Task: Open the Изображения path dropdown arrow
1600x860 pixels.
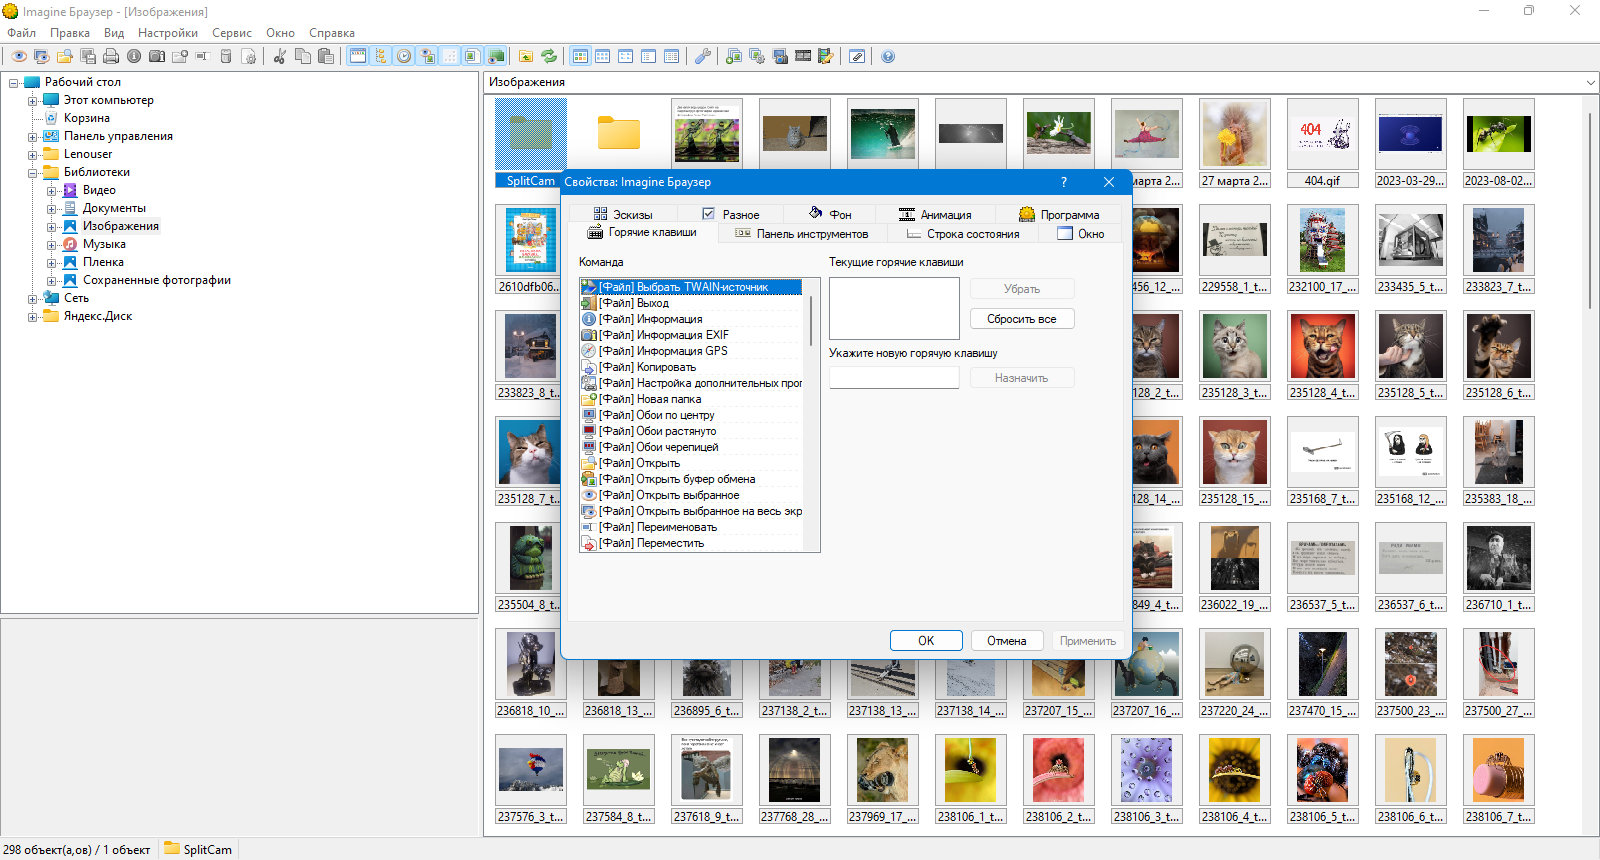Action: (x=1590, y=82)
